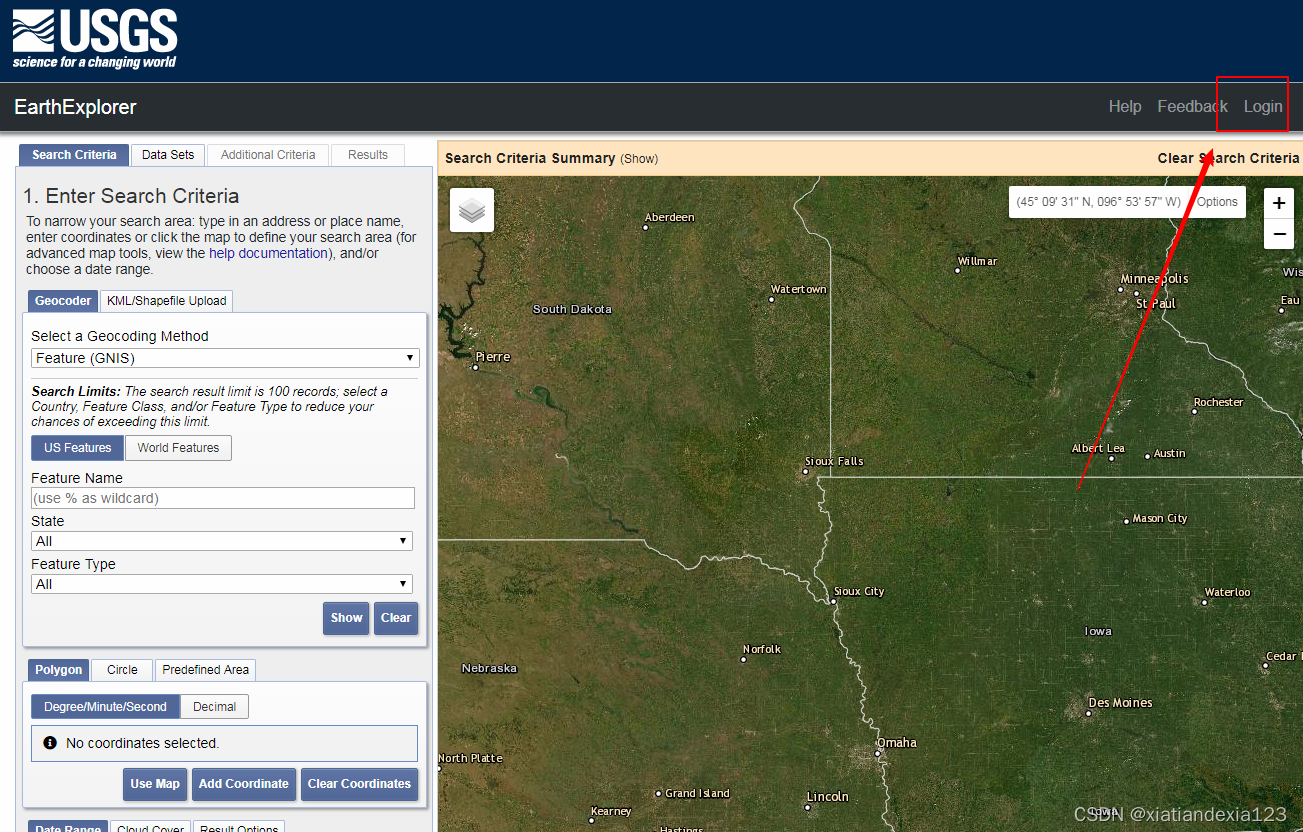Open the map layers icon
Viewport: 1303px width, 832px height.
[472, 210]
